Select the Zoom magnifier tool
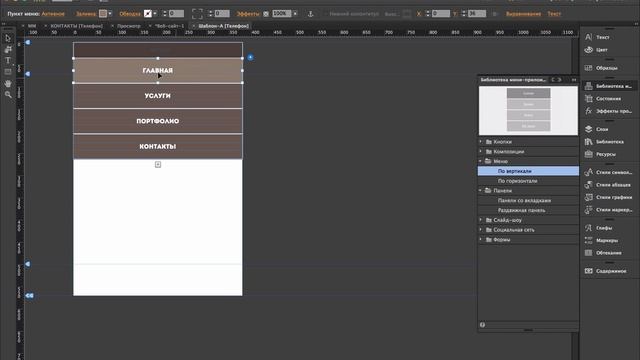Viewport: 640px width, 360px height. [x=8, y=94]
